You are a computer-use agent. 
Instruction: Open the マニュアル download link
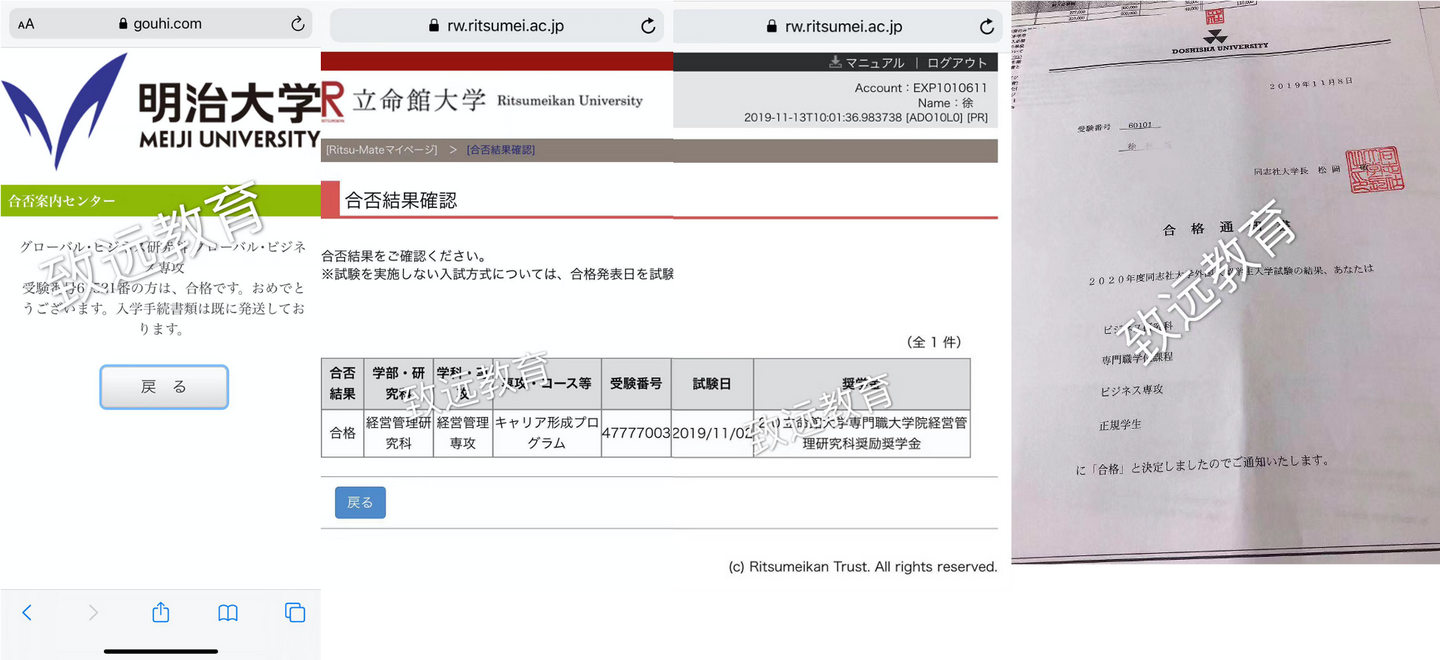pos(866,62)
